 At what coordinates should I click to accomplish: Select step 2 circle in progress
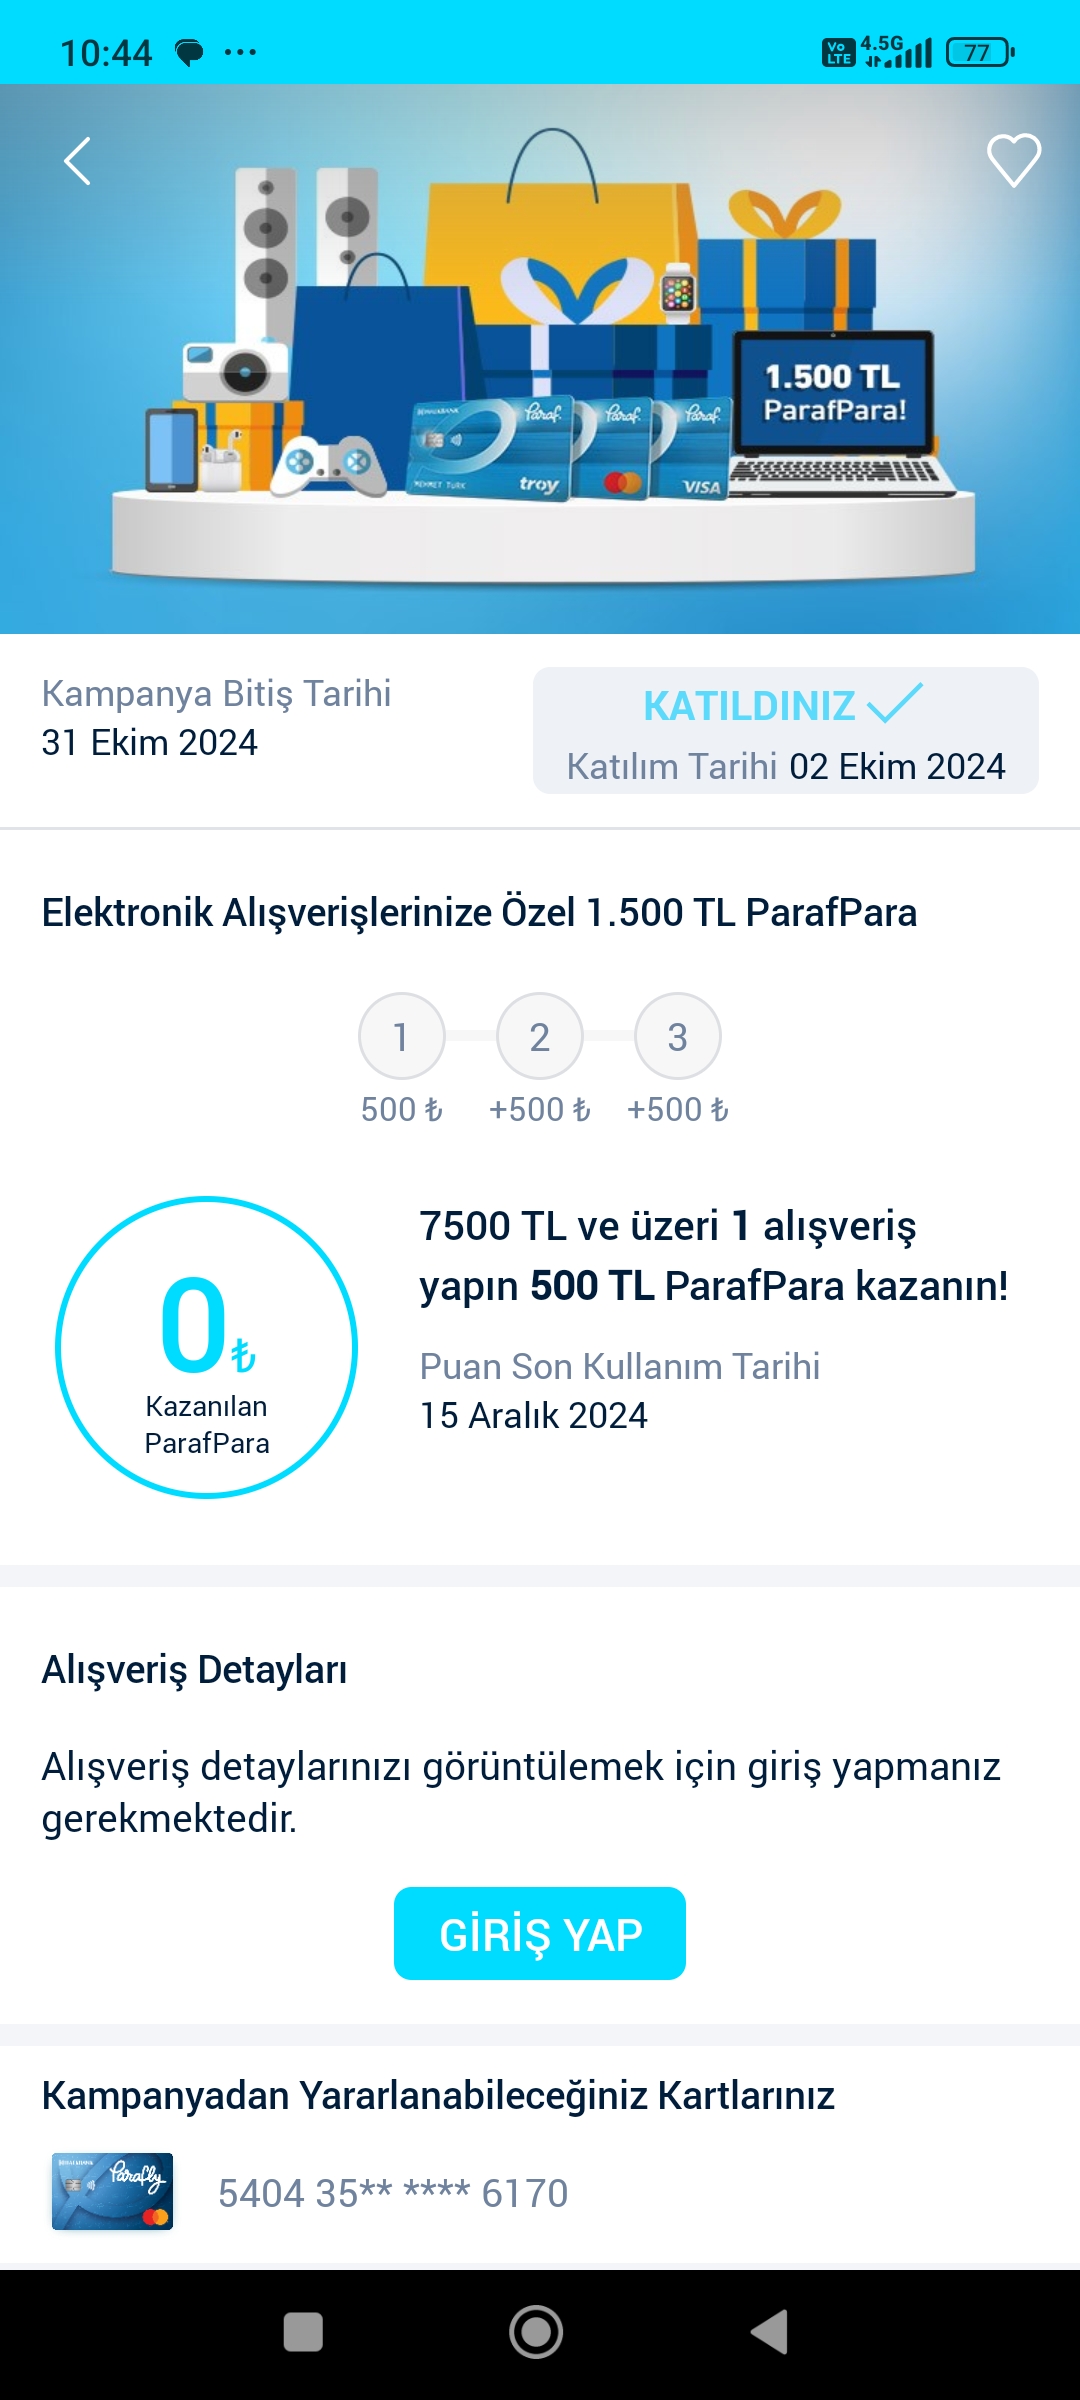pos(540,1036)
